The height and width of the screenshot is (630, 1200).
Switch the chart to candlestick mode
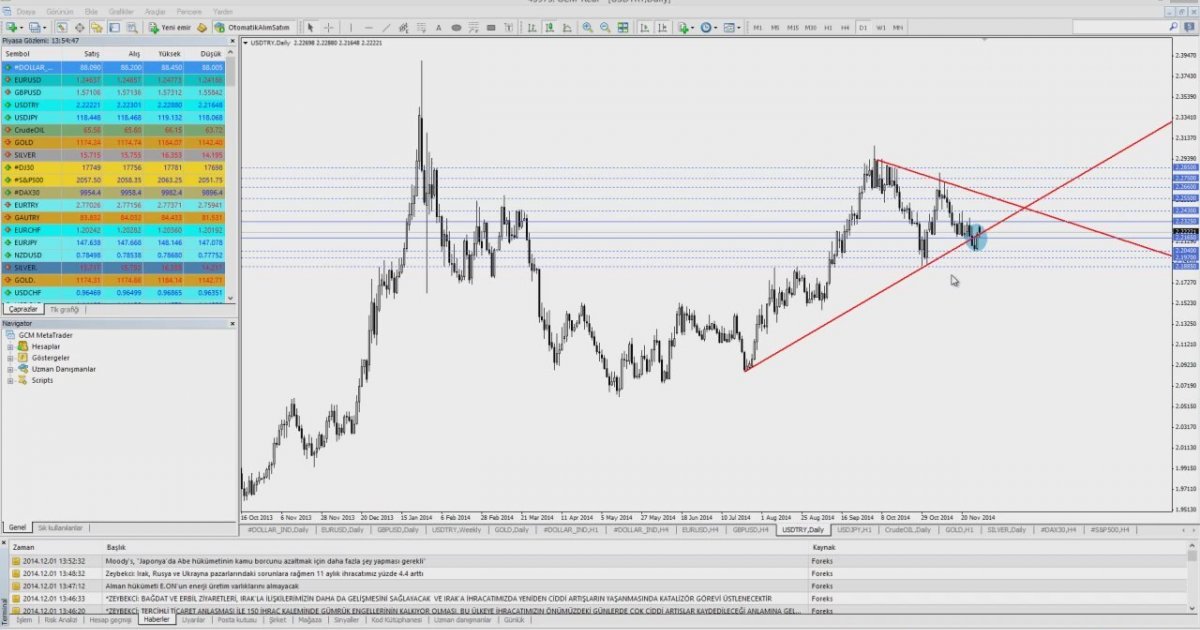(550, 28)
